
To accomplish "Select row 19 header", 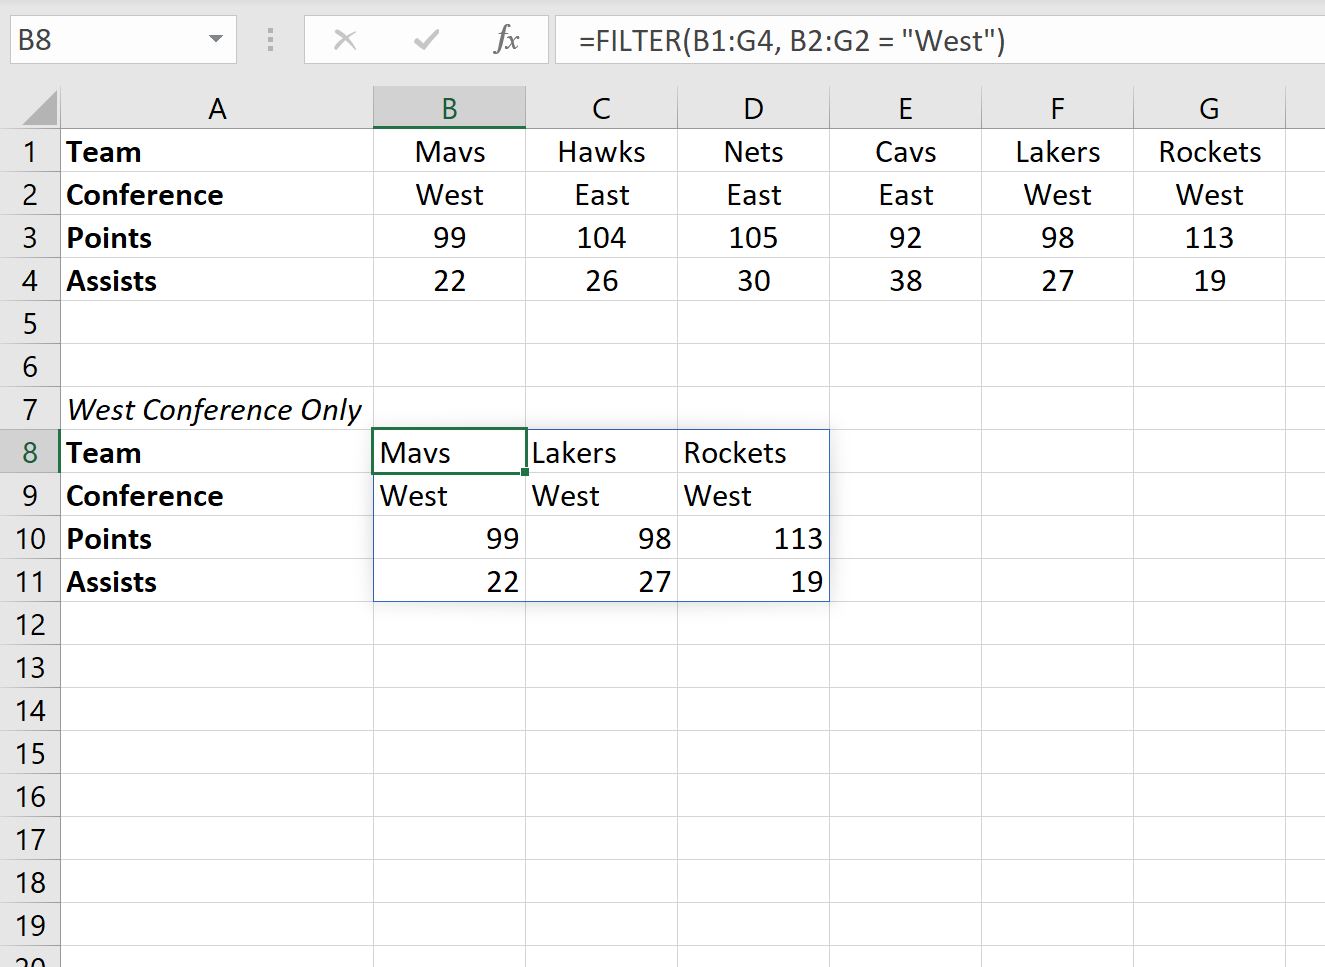I will click(30, 925).
